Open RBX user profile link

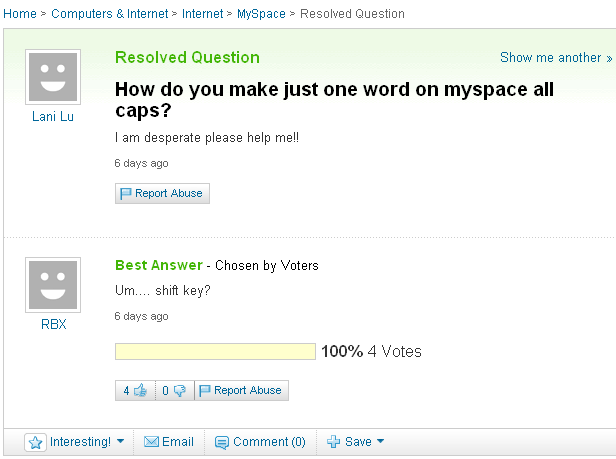point(53,324)
